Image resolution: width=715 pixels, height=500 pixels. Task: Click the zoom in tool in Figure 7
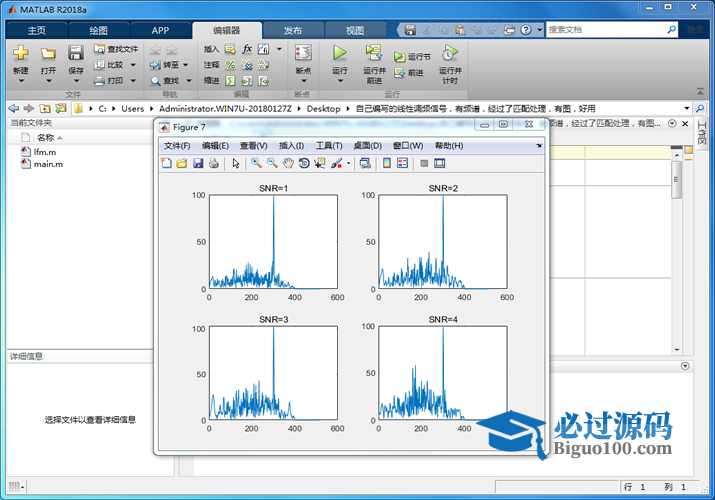(257, 163)
